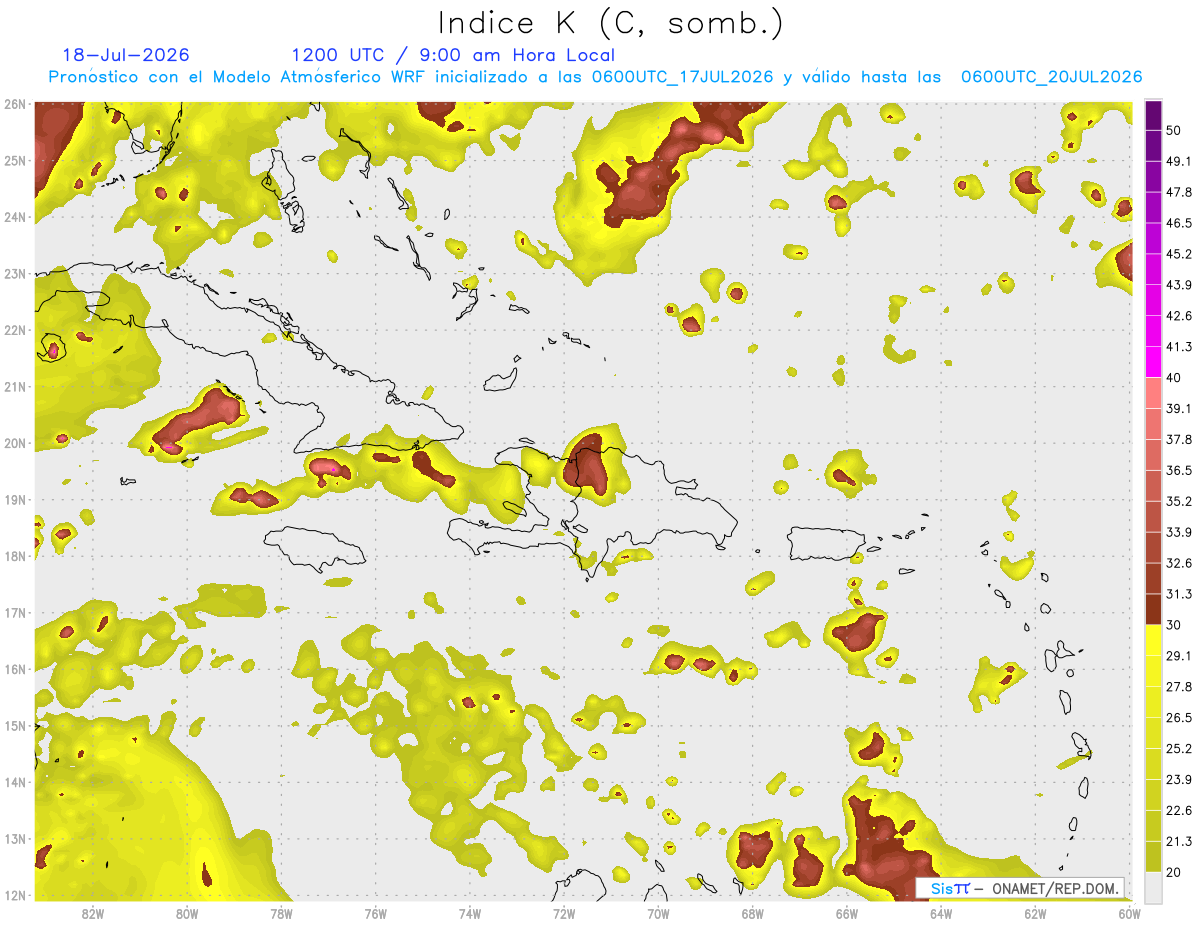Click colorbar value '39.1'
The width and height of the screenshot is (1200, 927).
coord(1180,409)
